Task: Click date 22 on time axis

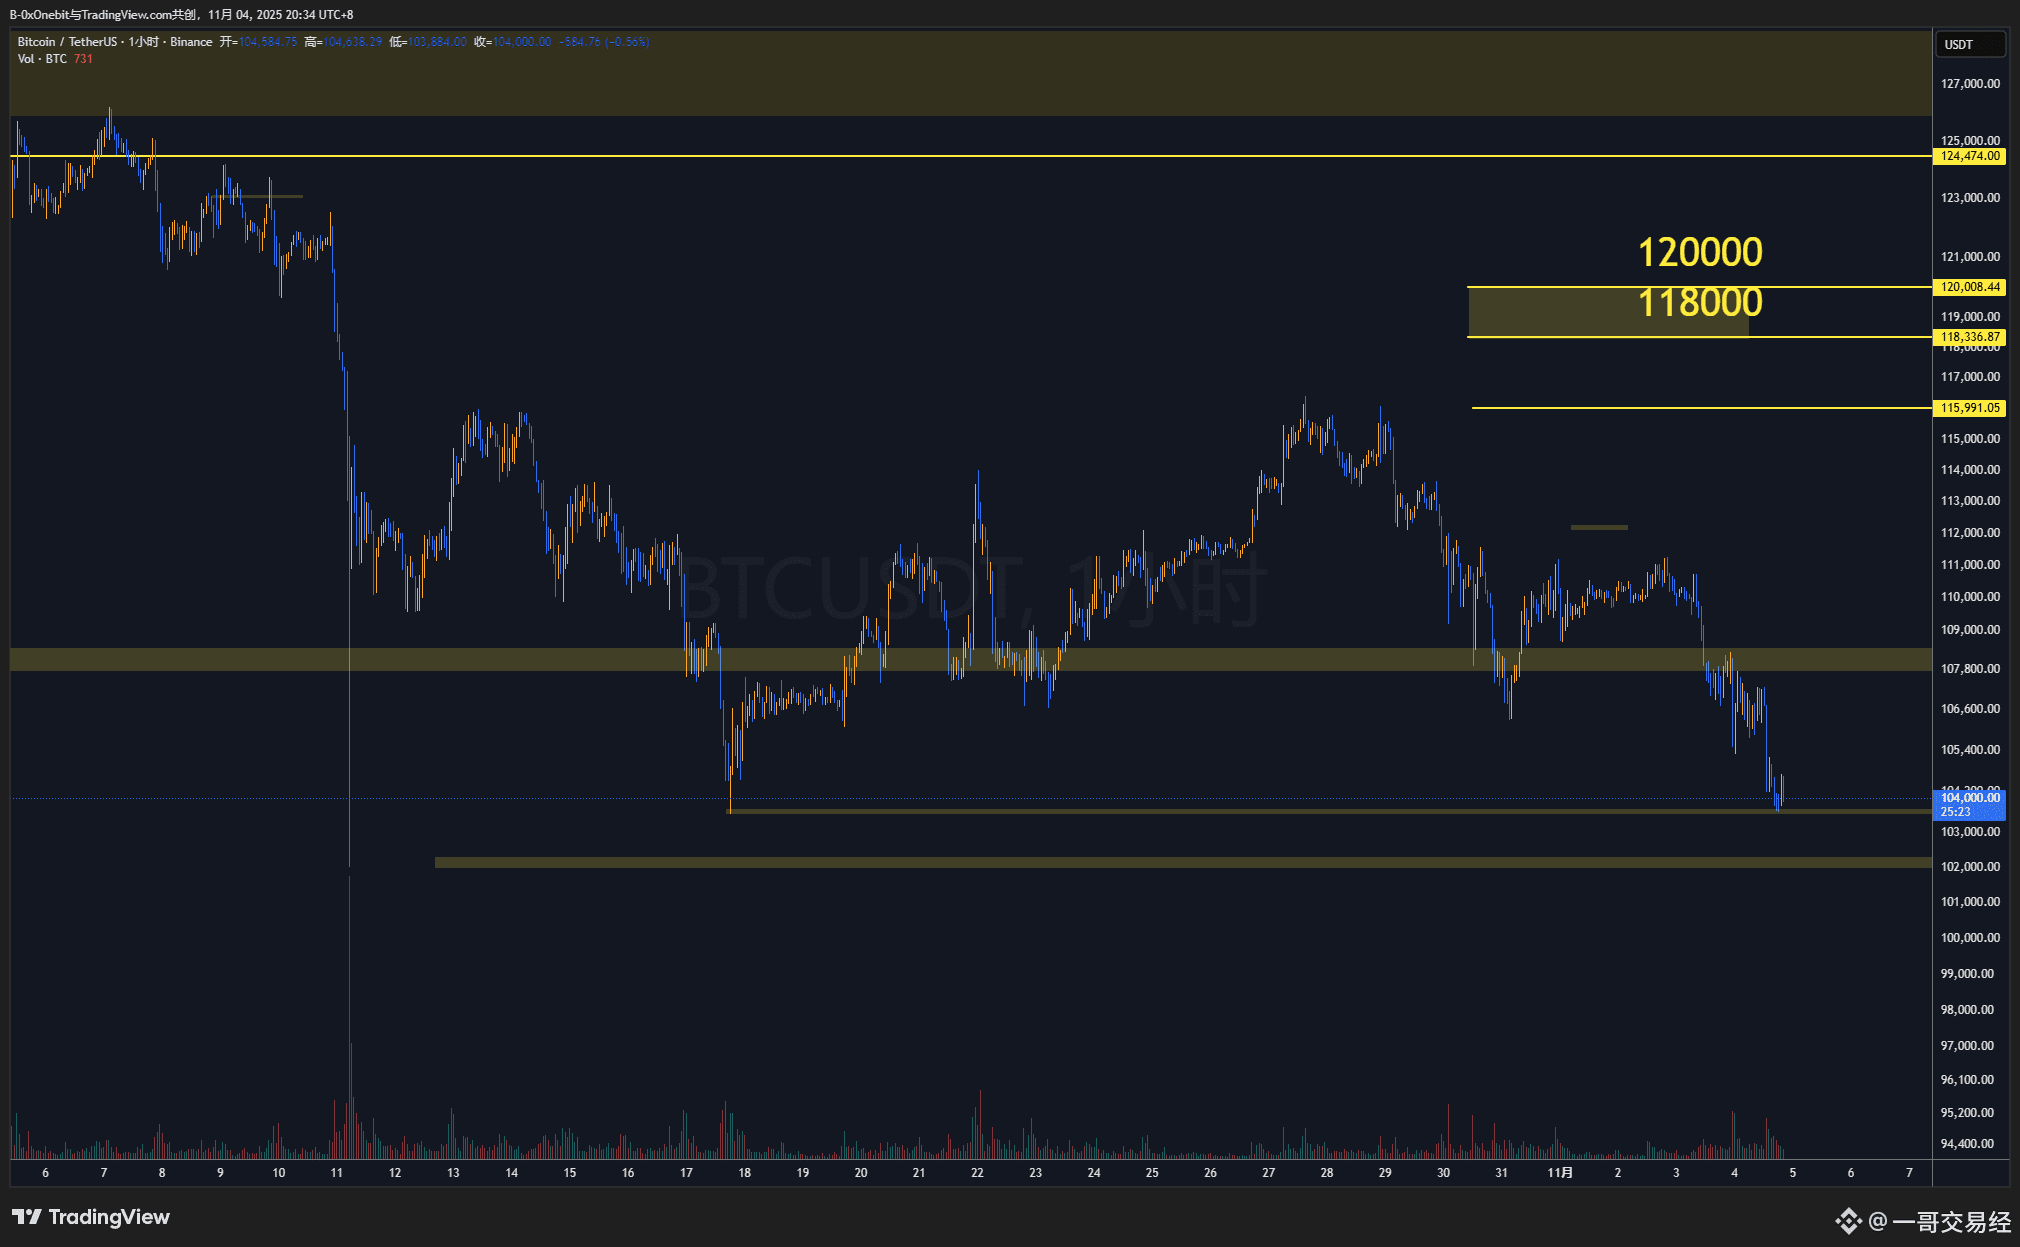Action: coord(977,1173)
